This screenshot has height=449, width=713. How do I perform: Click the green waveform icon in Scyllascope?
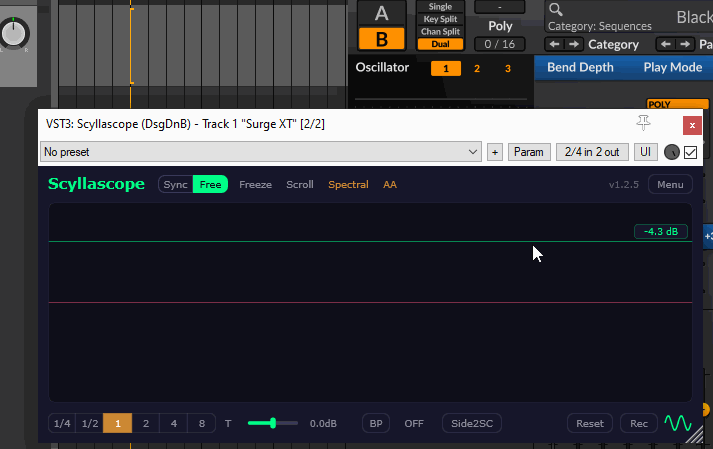[x=678, y=423]
